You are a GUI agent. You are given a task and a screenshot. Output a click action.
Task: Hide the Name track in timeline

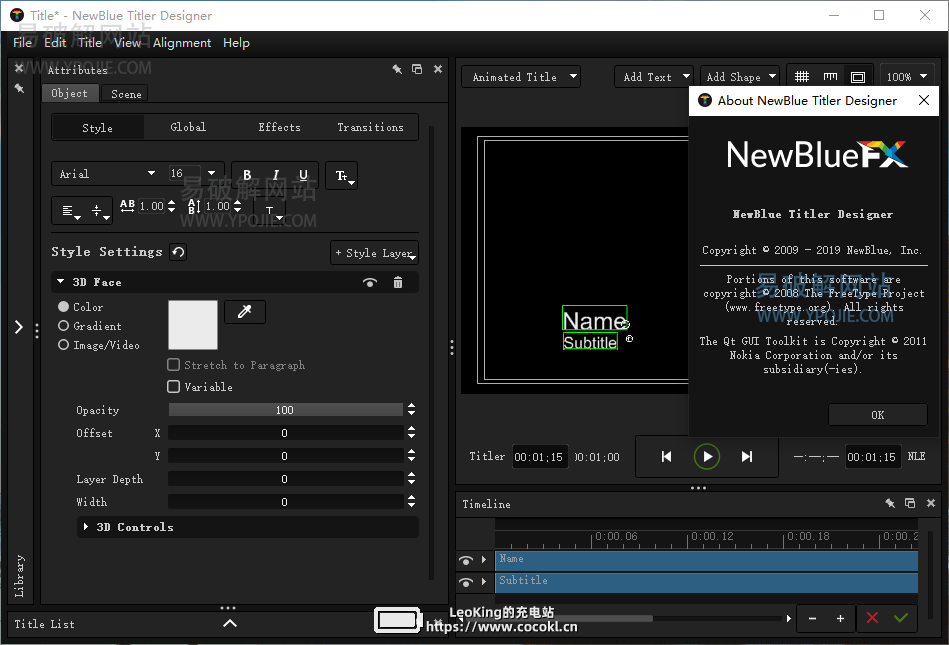click(465, 560)
